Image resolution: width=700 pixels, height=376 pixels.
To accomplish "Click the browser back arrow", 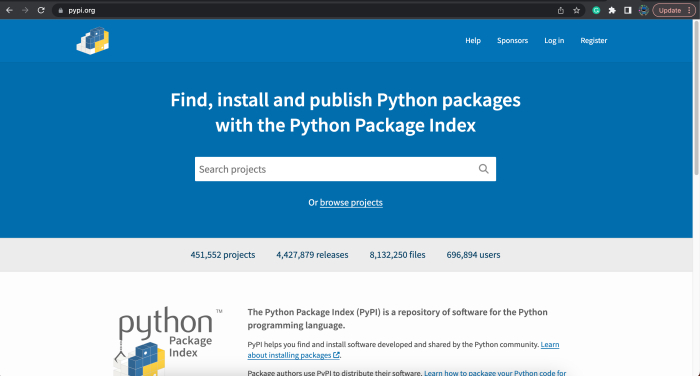I will point(9,10).
